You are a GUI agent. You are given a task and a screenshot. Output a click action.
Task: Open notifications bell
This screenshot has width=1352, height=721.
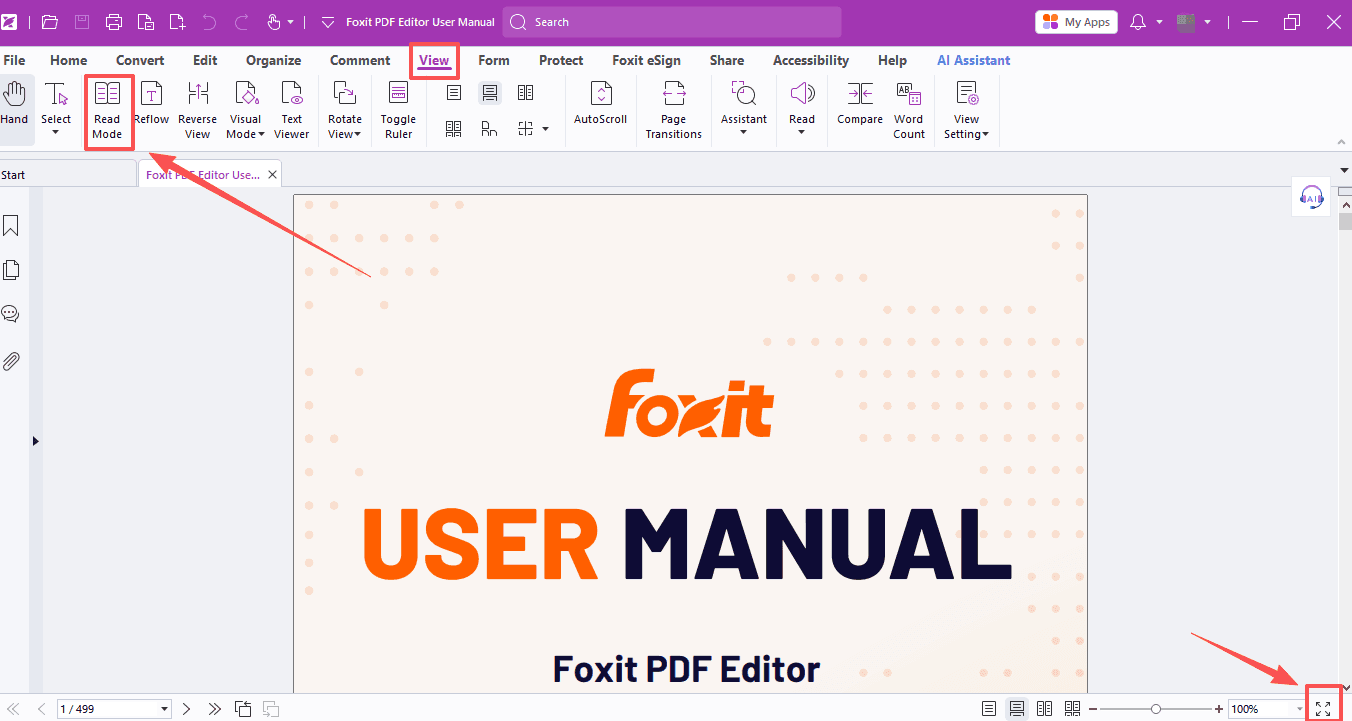[1138, 22]
